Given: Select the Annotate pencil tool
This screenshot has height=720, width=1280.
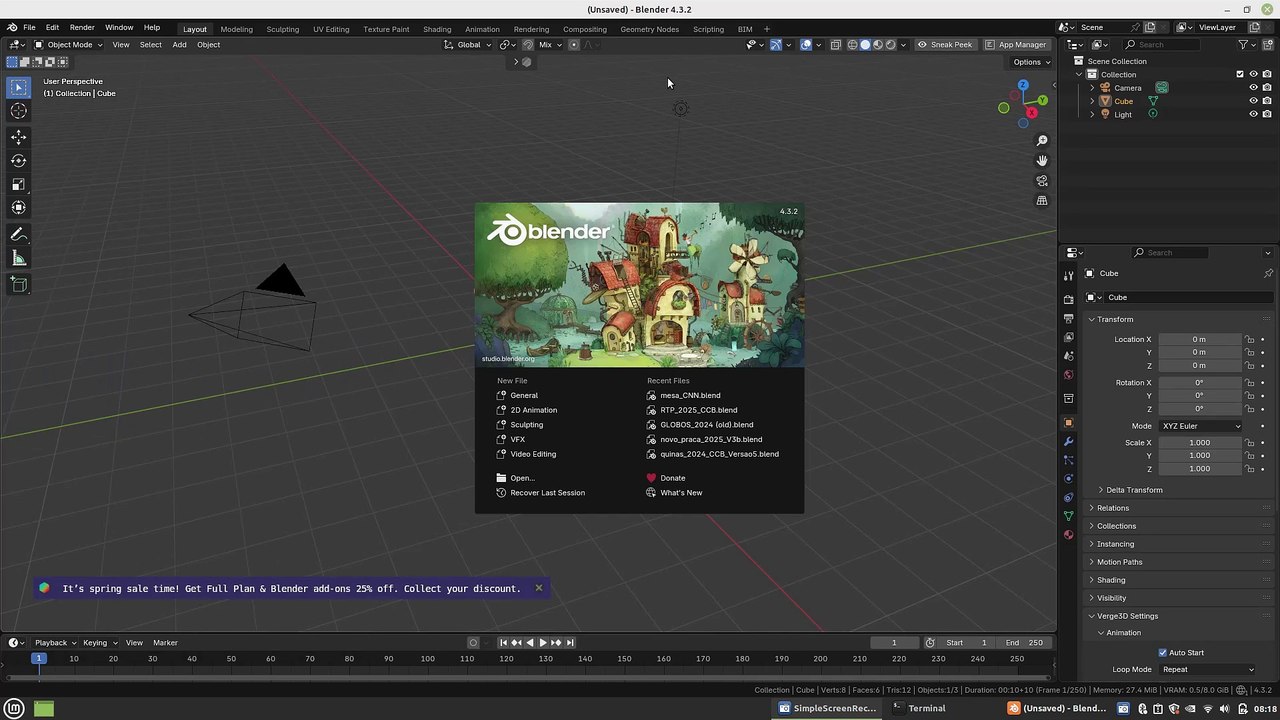Looking at the screenshot, I should (x=18, y=235).
